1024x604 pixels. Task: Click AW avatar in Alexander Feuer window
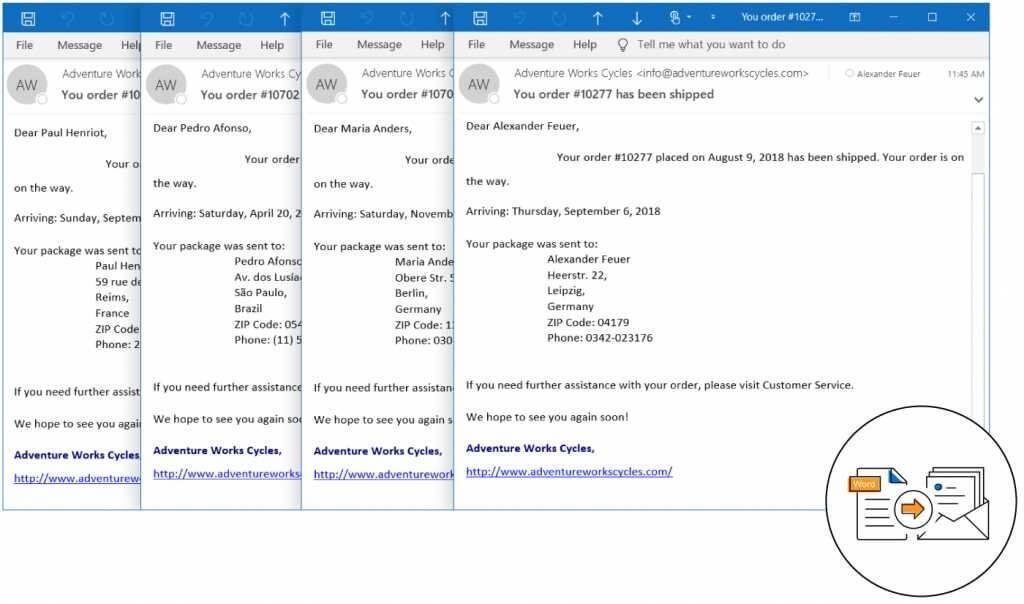[479, 84]
